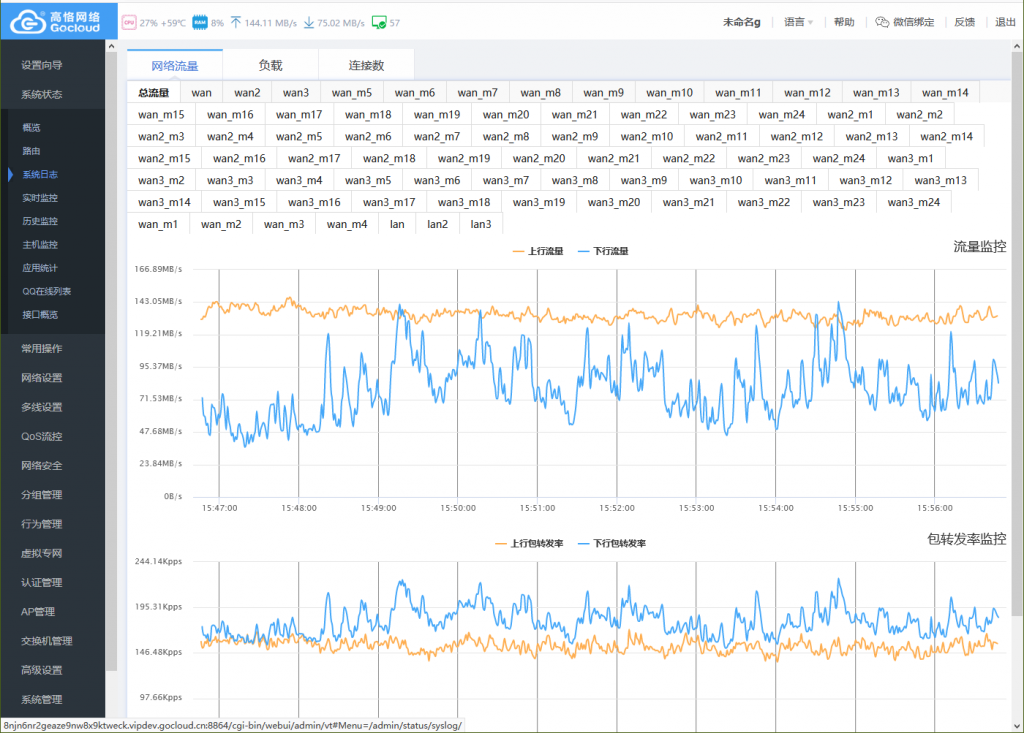The height and width of the screenshot is (733, 1024).
Task: Click the RAM usage icon
Action: coord(200,23)
